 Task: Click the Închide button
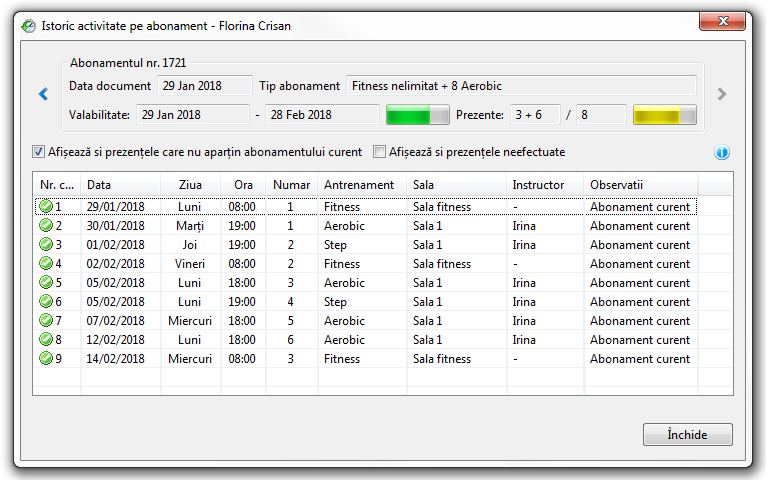[x=687, y=435]
